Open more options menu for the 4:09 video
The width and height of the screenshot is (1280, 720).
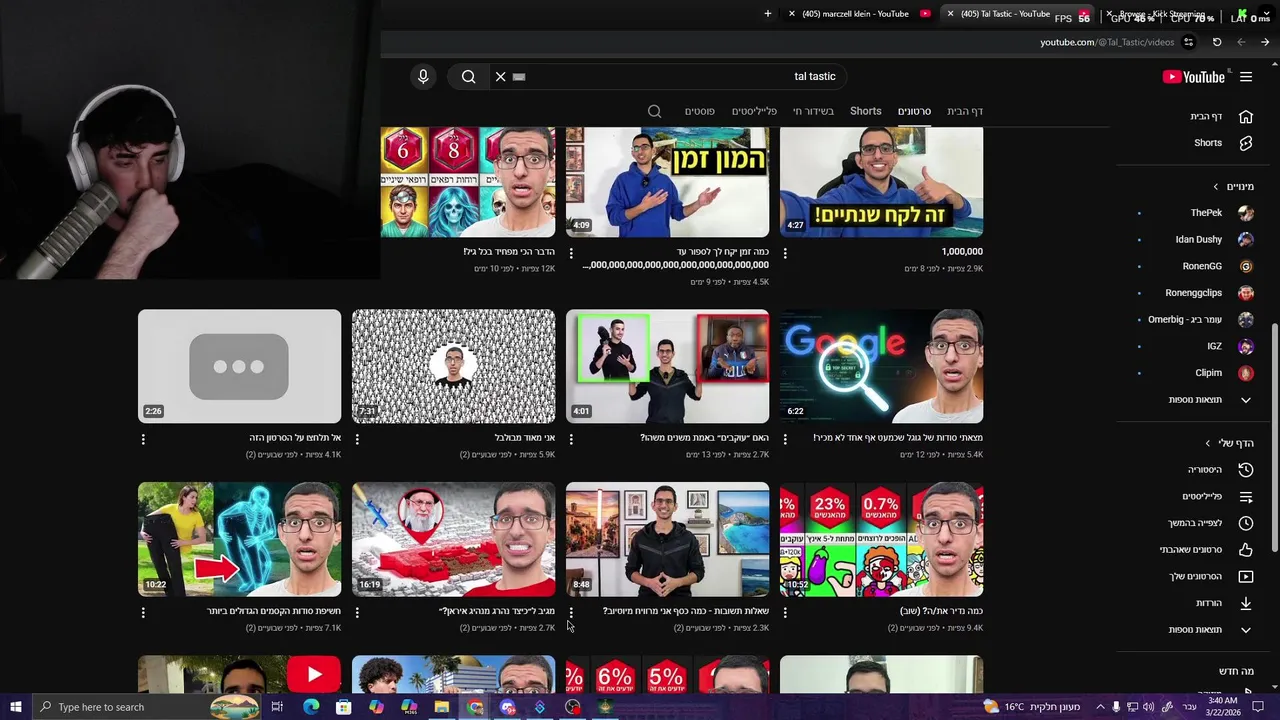point(571,253)
